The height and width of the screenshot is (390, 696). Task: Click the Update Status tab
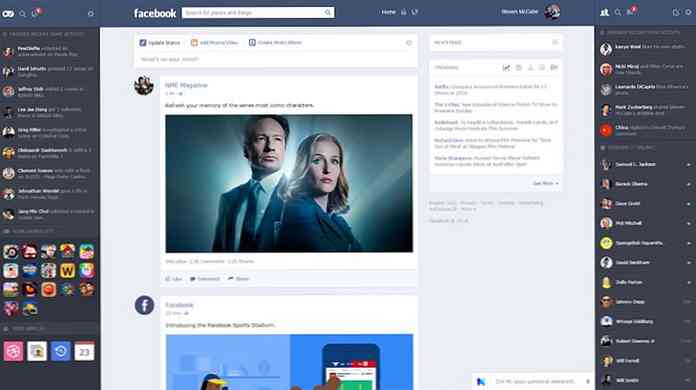tap(160, 43)
